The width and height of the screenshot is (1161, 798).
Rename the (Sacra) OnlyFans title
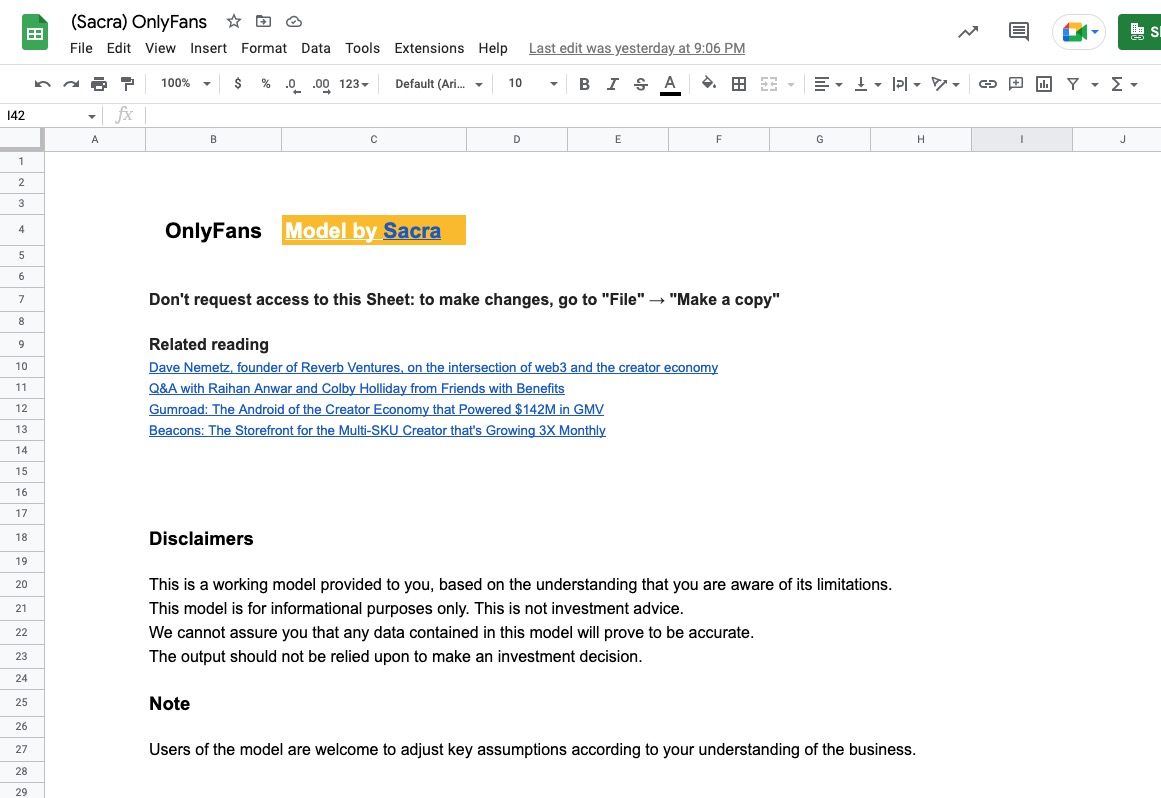click(x=138, y=21)
